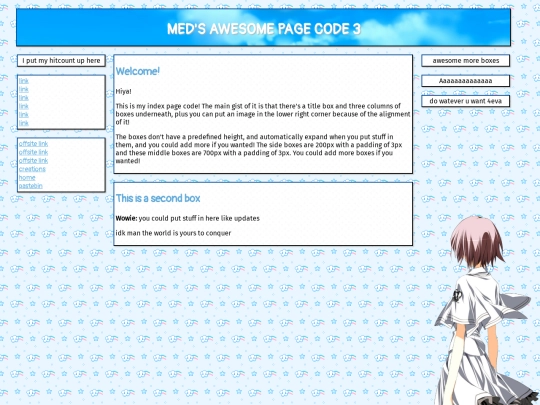Open the "creations" link
This screenshot has height=405, width=540.
pos(32,169)
